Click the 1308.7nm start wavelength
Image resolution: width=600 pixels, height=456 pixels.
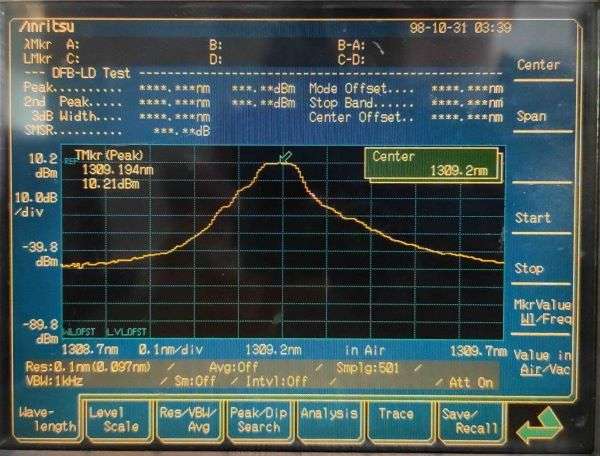pyautogui.click(x=90, y=350)
